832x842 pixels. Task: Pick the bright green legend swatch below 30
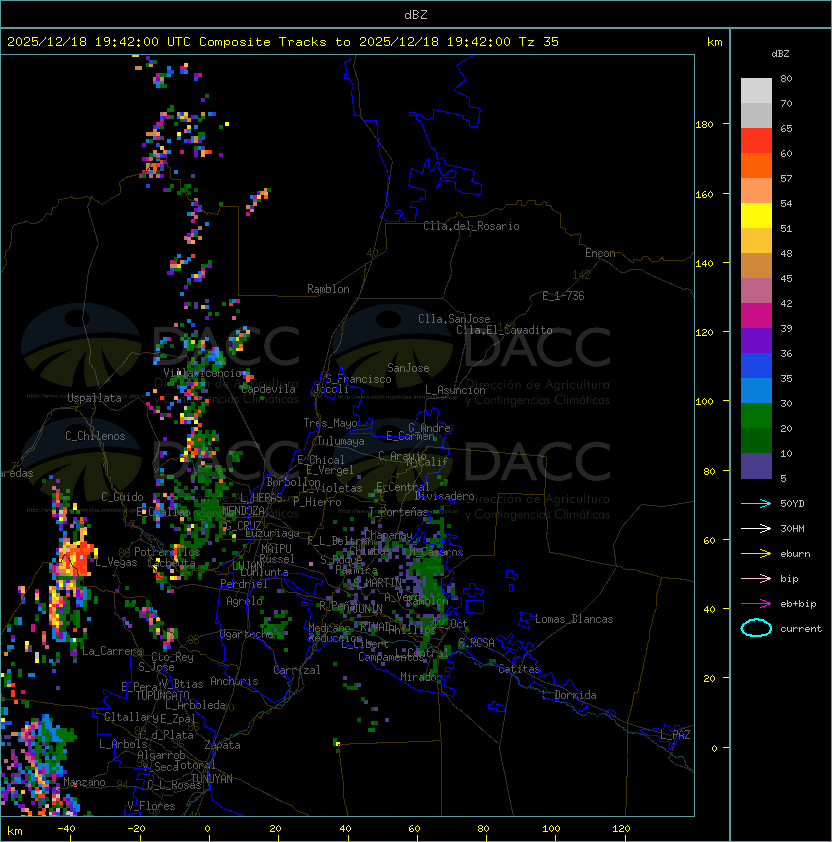pos(756,415)
